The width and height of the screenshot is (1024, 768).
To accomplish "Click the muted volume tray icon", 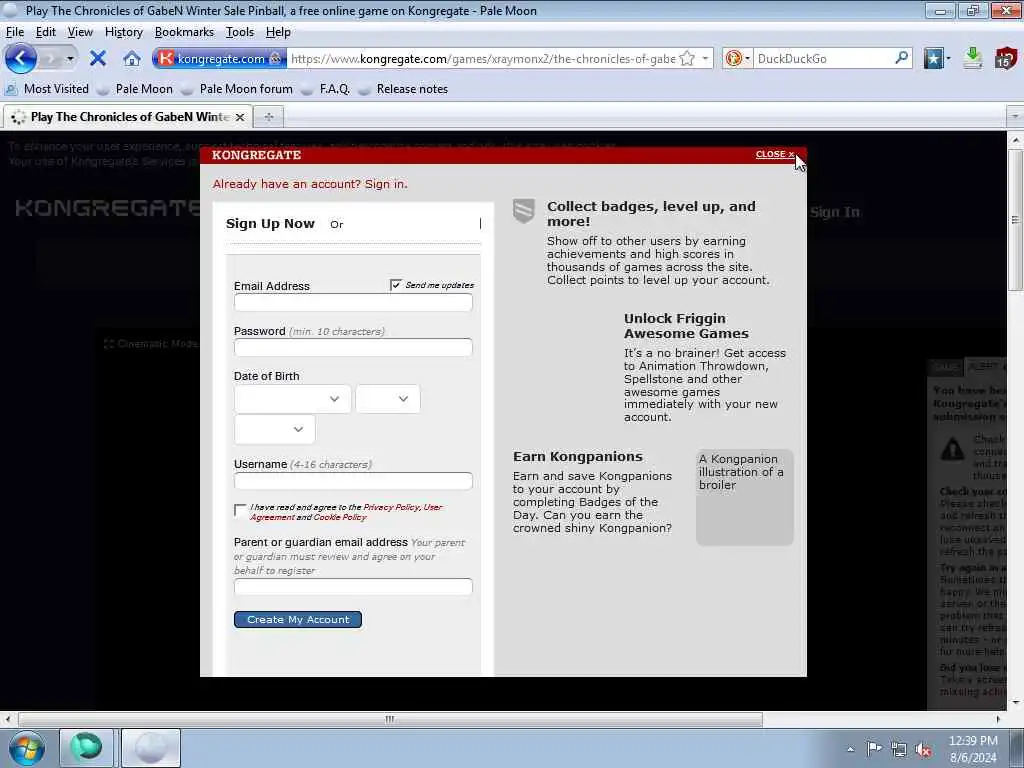I will click(923, 750).
